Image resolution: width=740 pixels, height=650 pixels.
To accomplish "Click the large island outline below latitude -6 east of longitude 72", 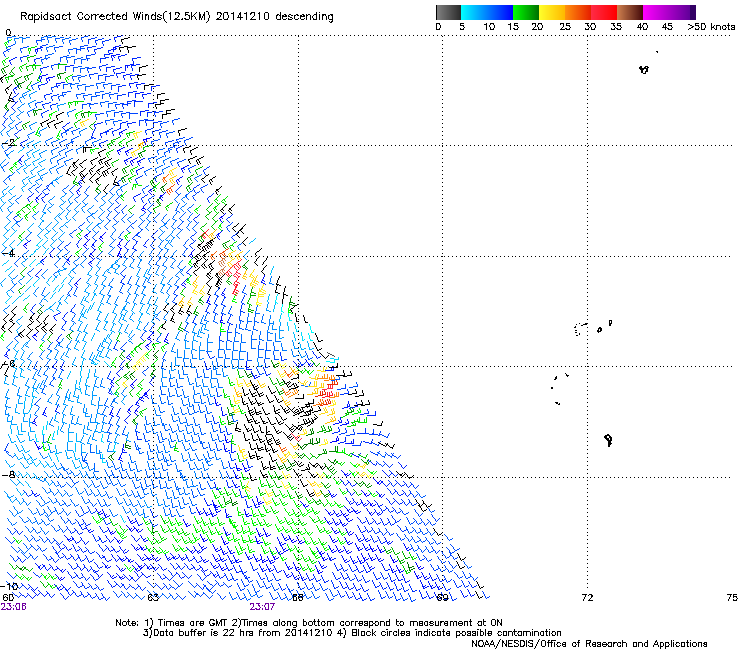I will pyautogui.click(x=608, y=440).
